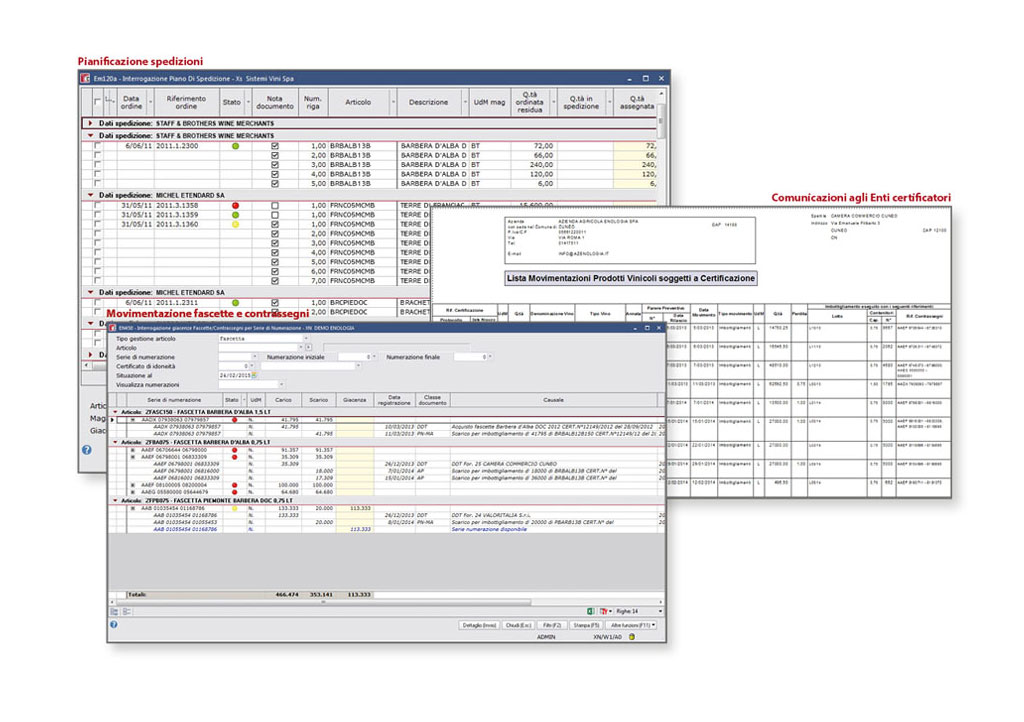Click the Chiudi (Esc) button
The width and height of the screenshot is (1024, 722).
519,625
